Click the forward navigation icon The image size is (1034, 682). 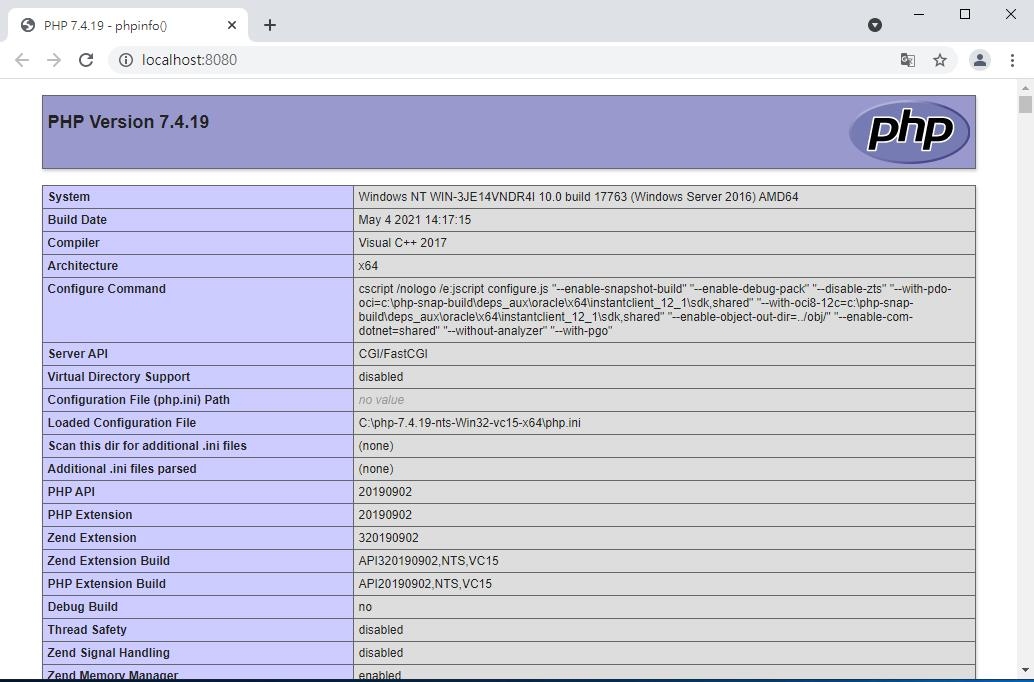(54, 60)
